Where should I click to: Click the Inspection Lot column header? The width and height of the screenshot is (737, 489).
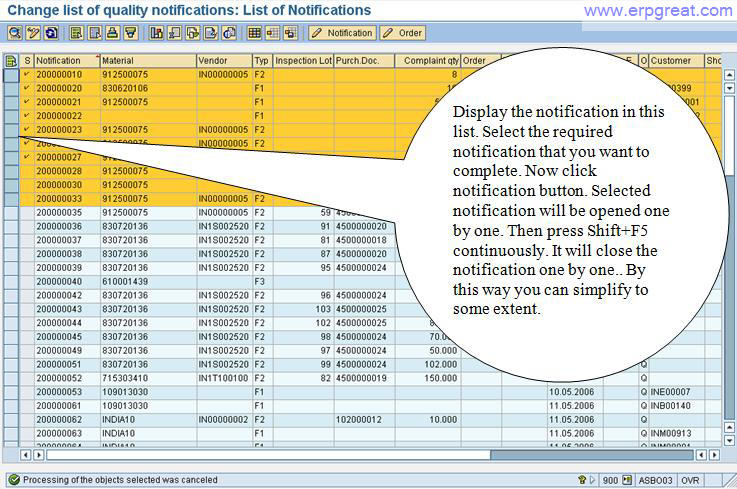coord(303,61)
